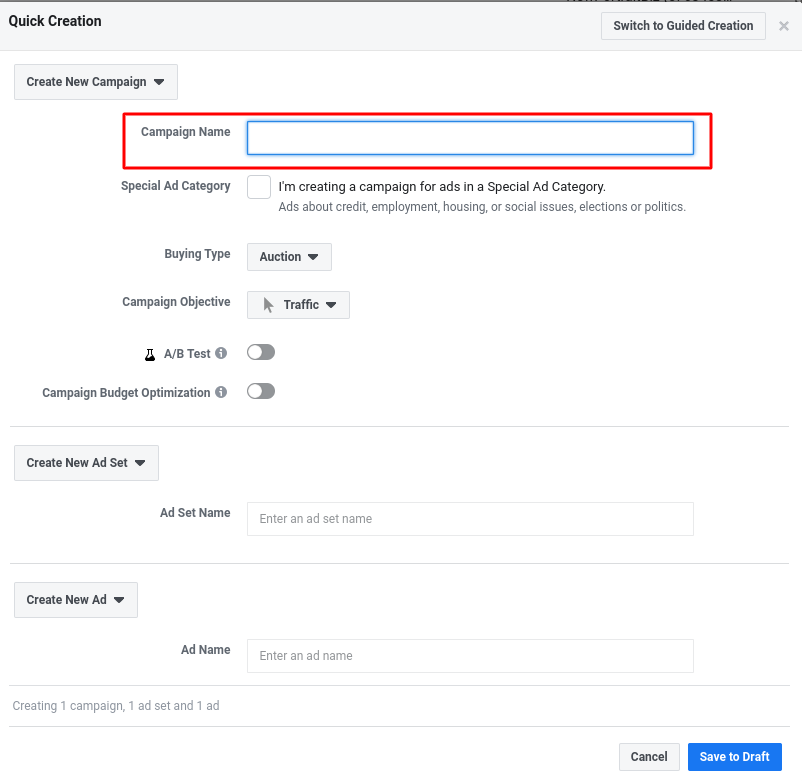Screen dimensions: 802x781
Task: Select the Ad Name input box
Action: (x=470, y=656)
